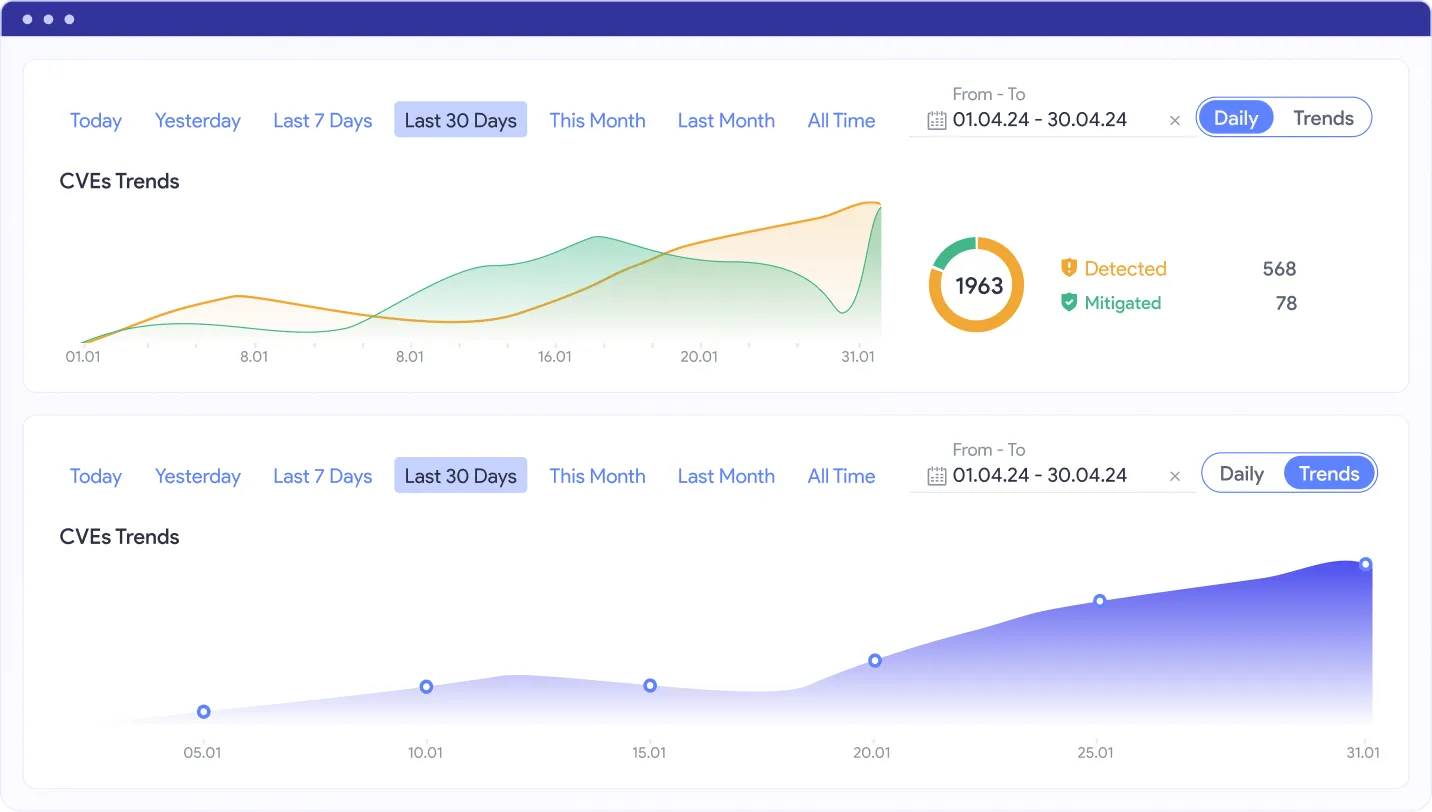Screen dimensions: 1432x812
Task: Switch lower panel toggle to Daily
Action: tap(1242, 474)
